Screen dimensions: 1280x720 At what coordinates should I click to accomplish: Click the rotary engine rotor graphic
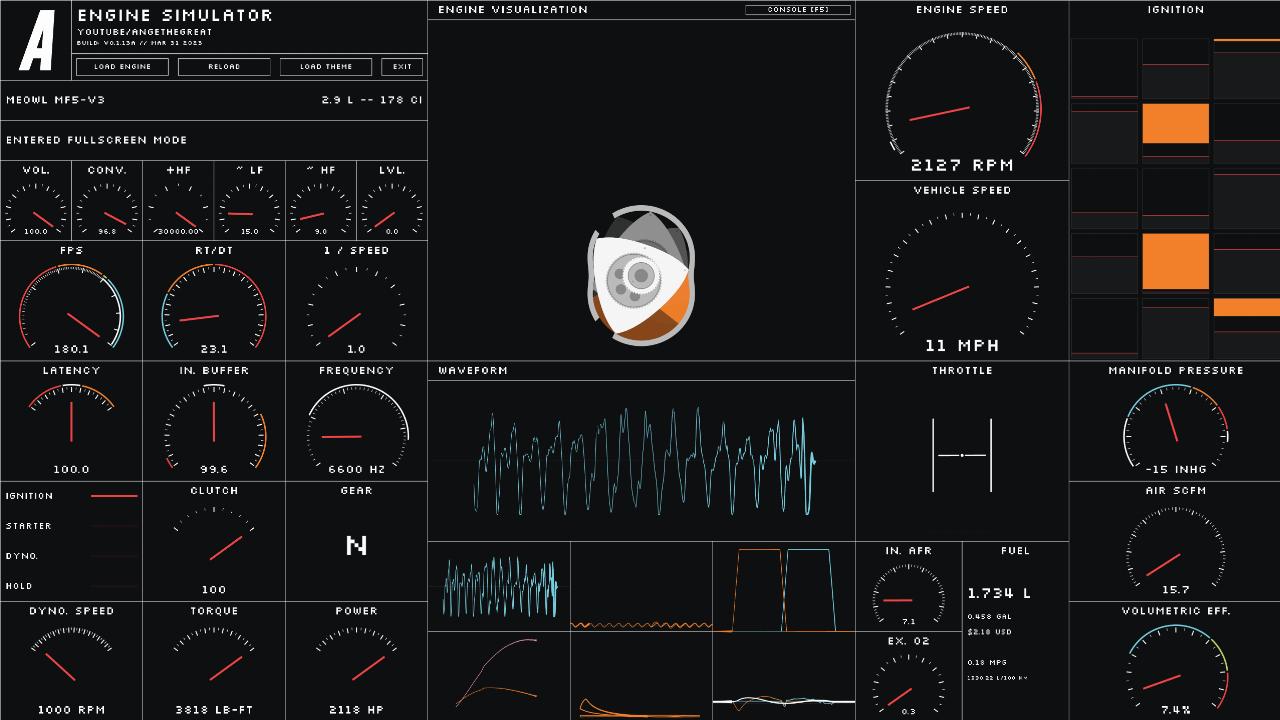[640, 275]
